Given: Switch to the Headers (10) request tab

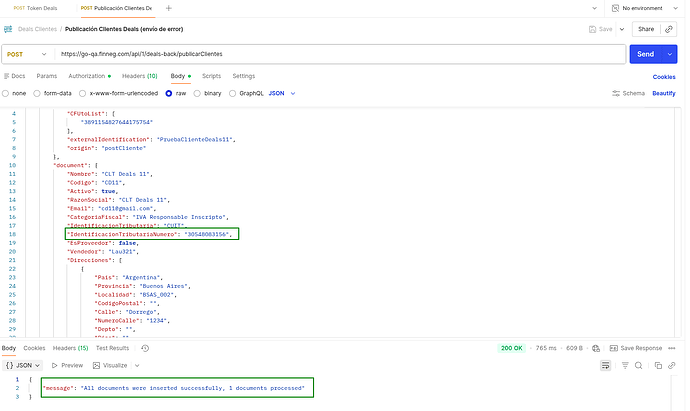Looking at the screenshot, I should pos(139,76).
